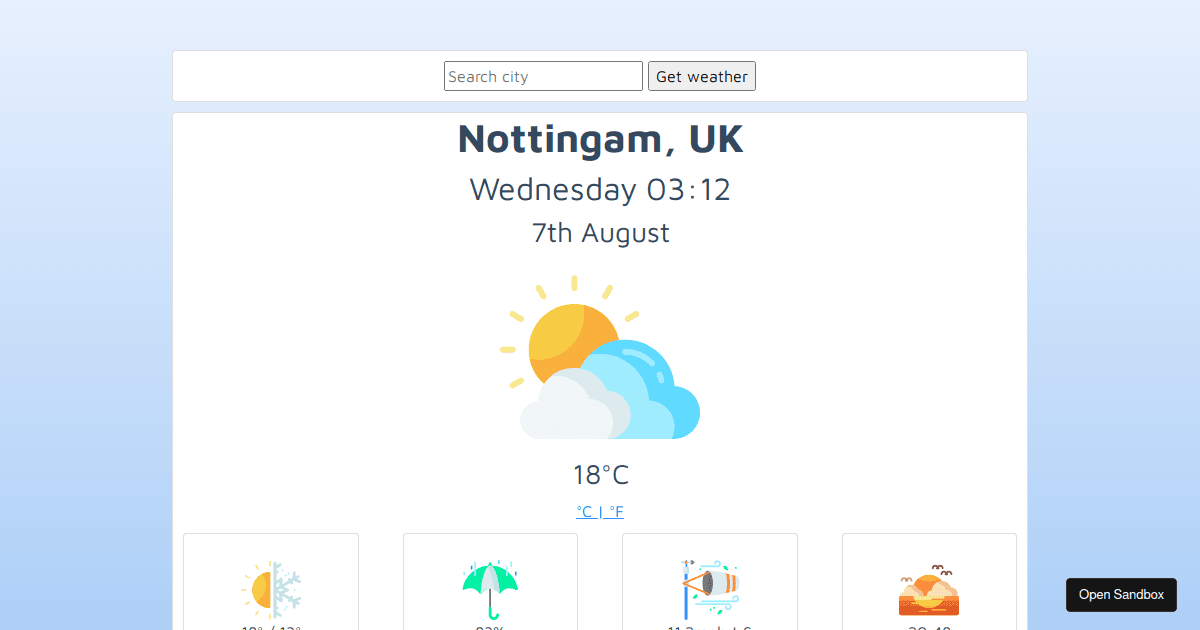
Task: Click the Wednesday 03:12 time display
Action: [600, 189]
